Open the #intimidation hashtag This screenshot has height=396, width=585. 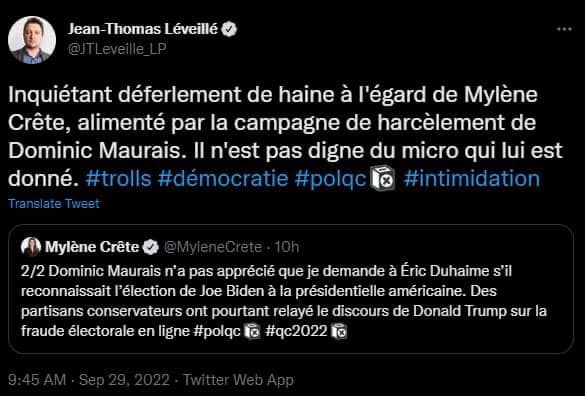(472, 178)
